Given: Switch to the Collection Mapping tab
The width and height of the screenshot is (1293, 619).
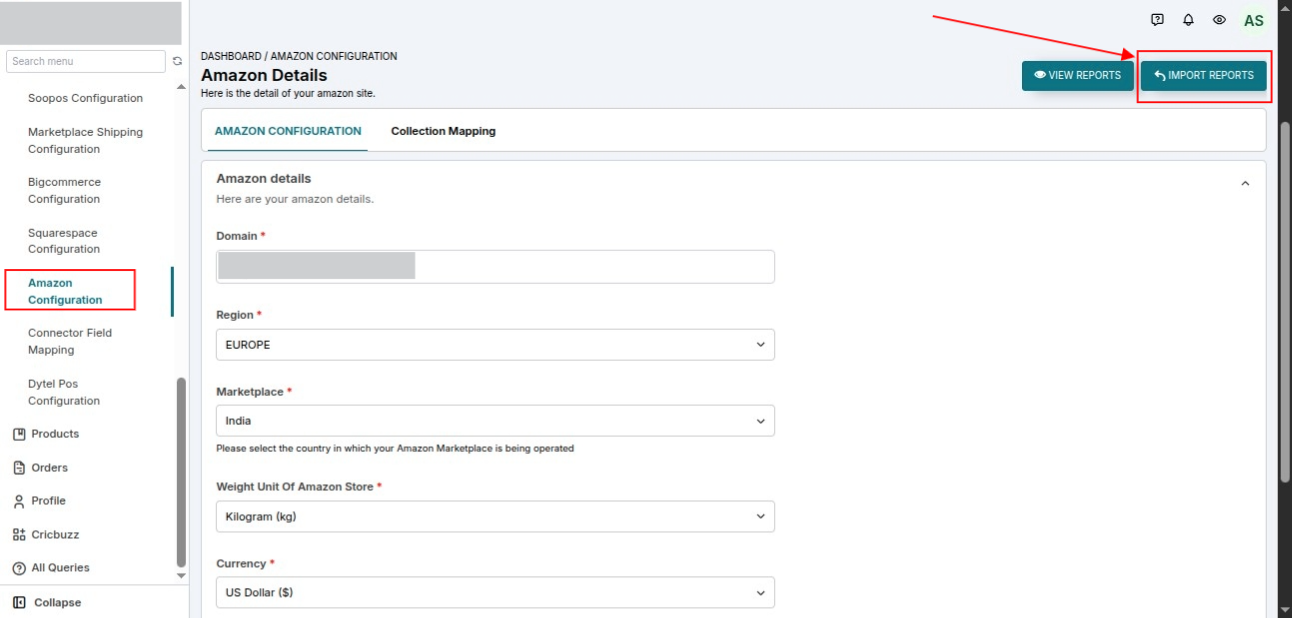Looking at the screenshot, I should [x=443, y=131].
